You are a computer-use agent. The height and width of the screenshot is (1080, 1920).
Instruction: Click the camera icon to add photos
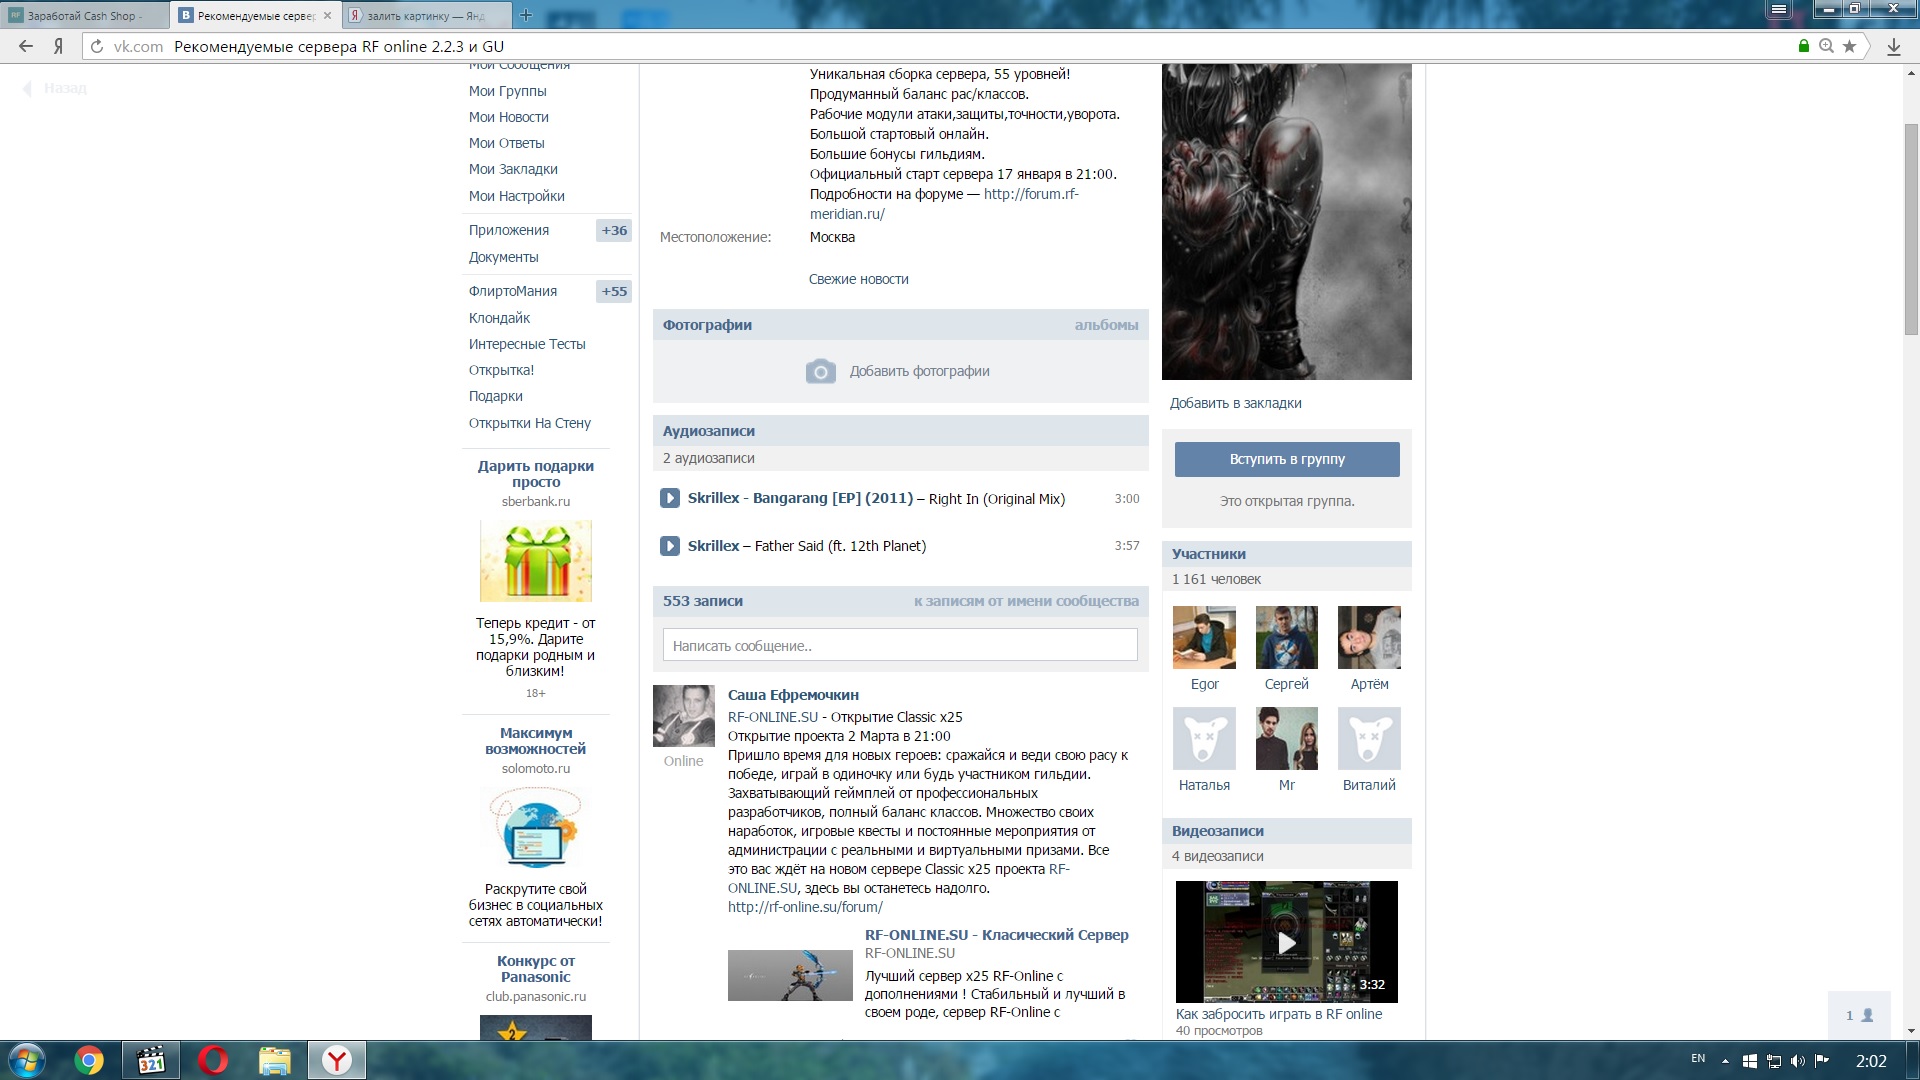click(x=821, y=371)
